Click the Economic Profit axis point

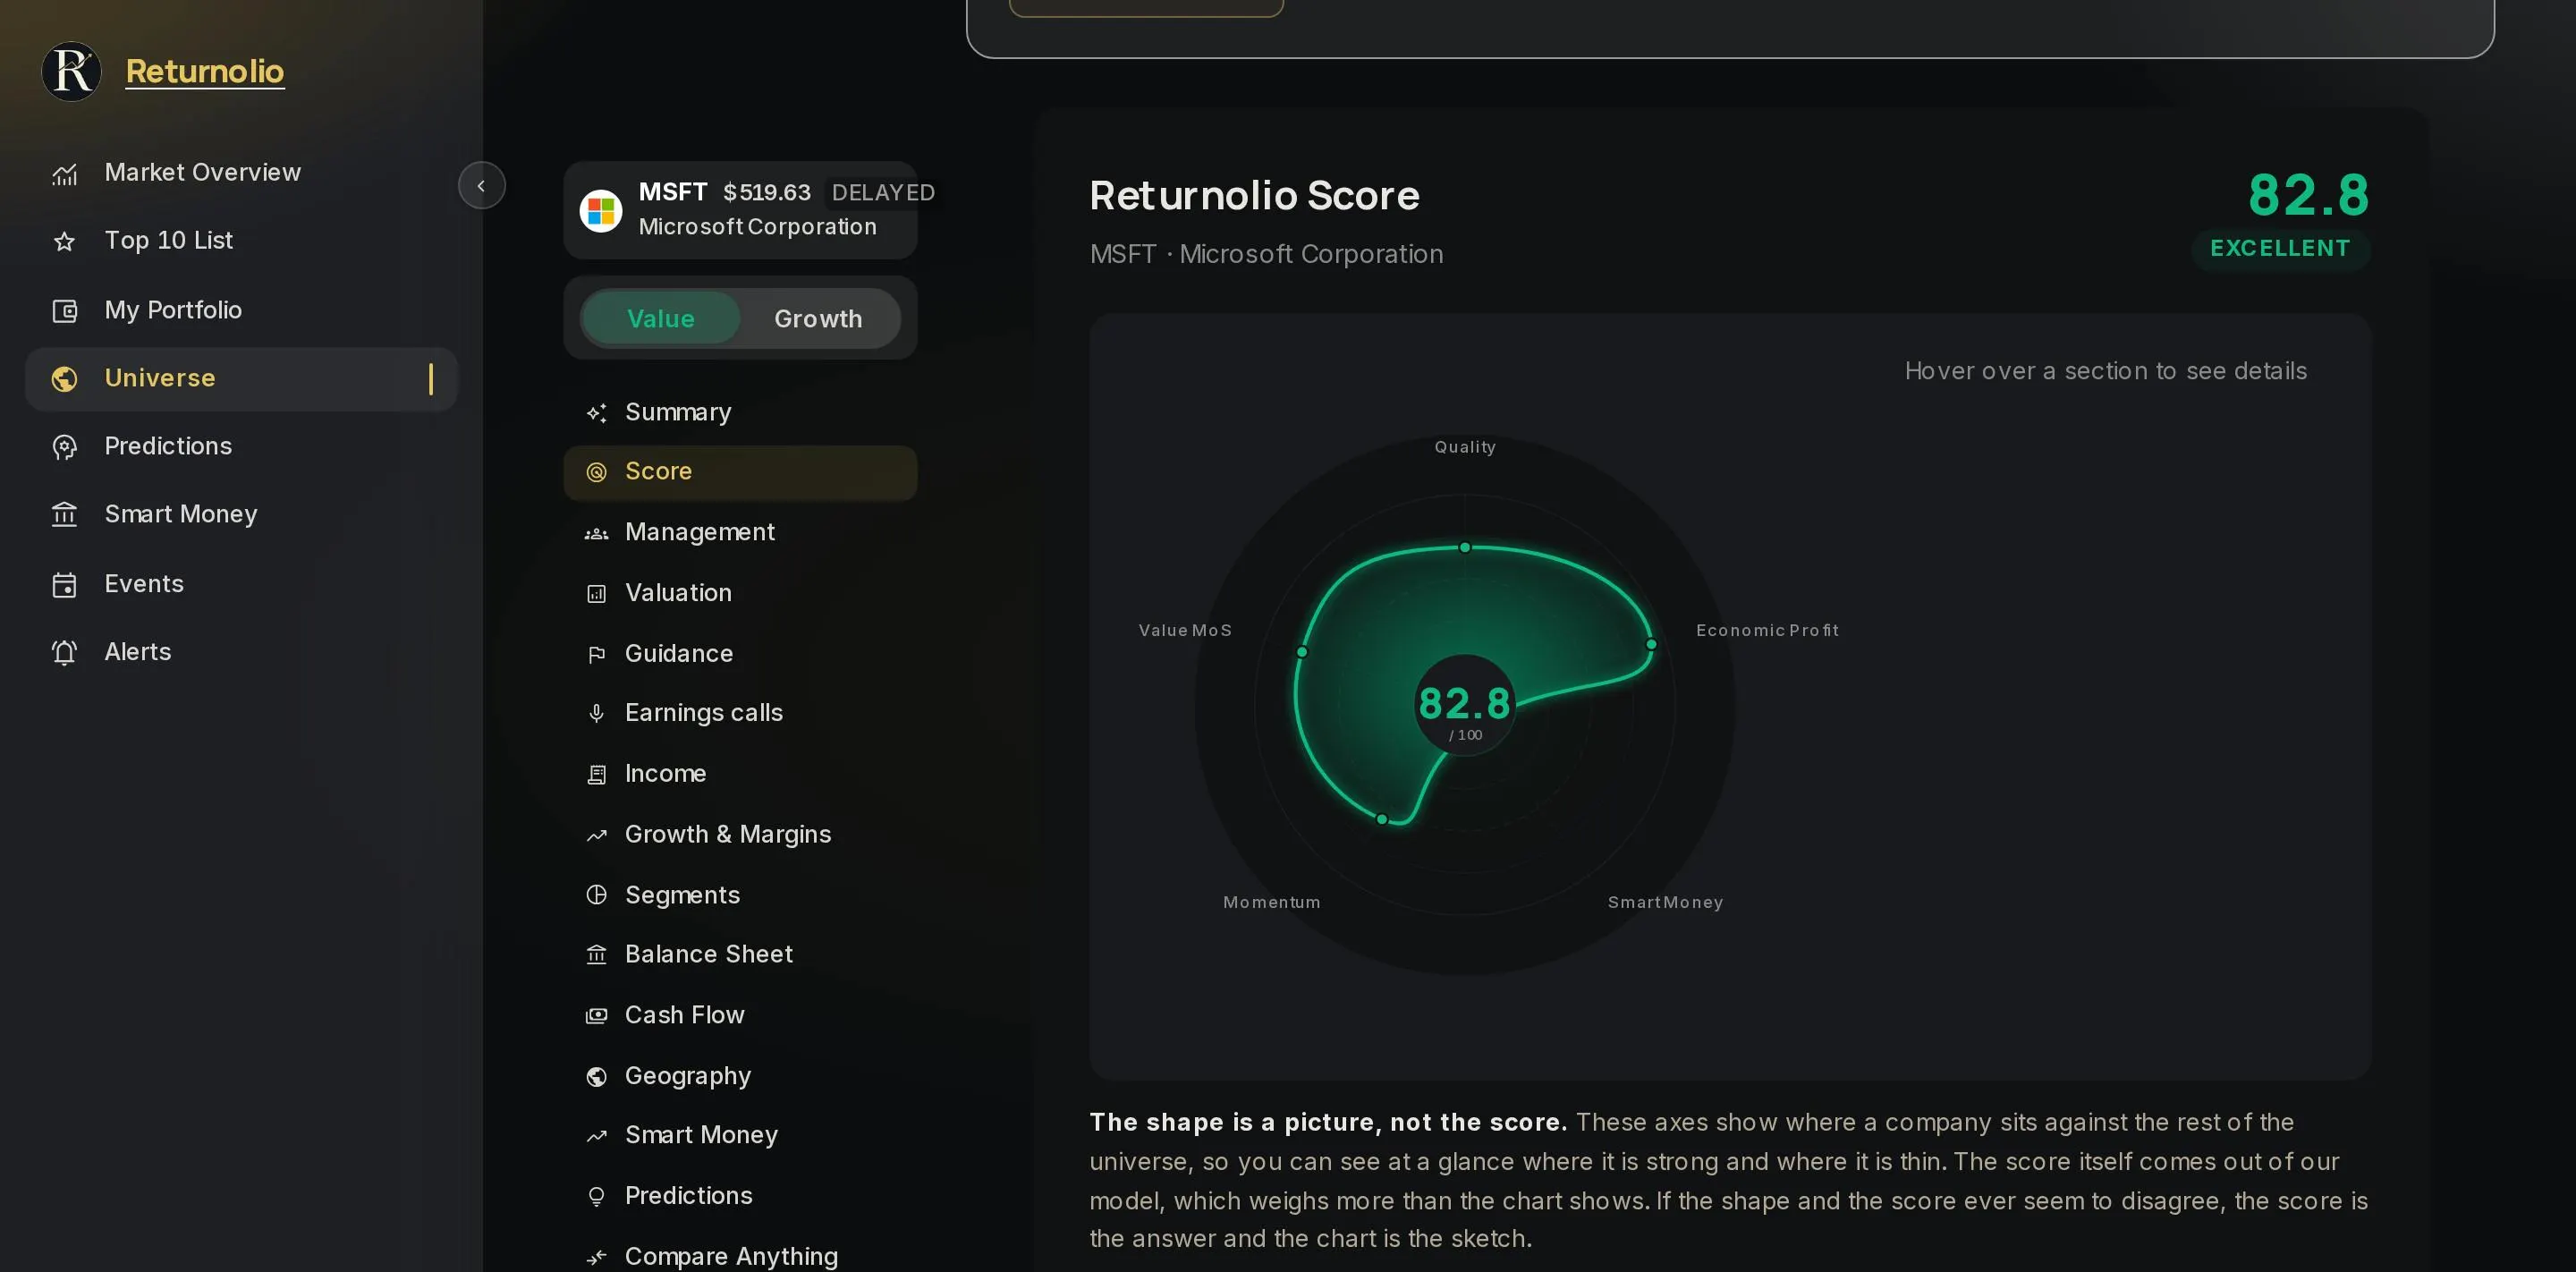[x=1651, y=645]
